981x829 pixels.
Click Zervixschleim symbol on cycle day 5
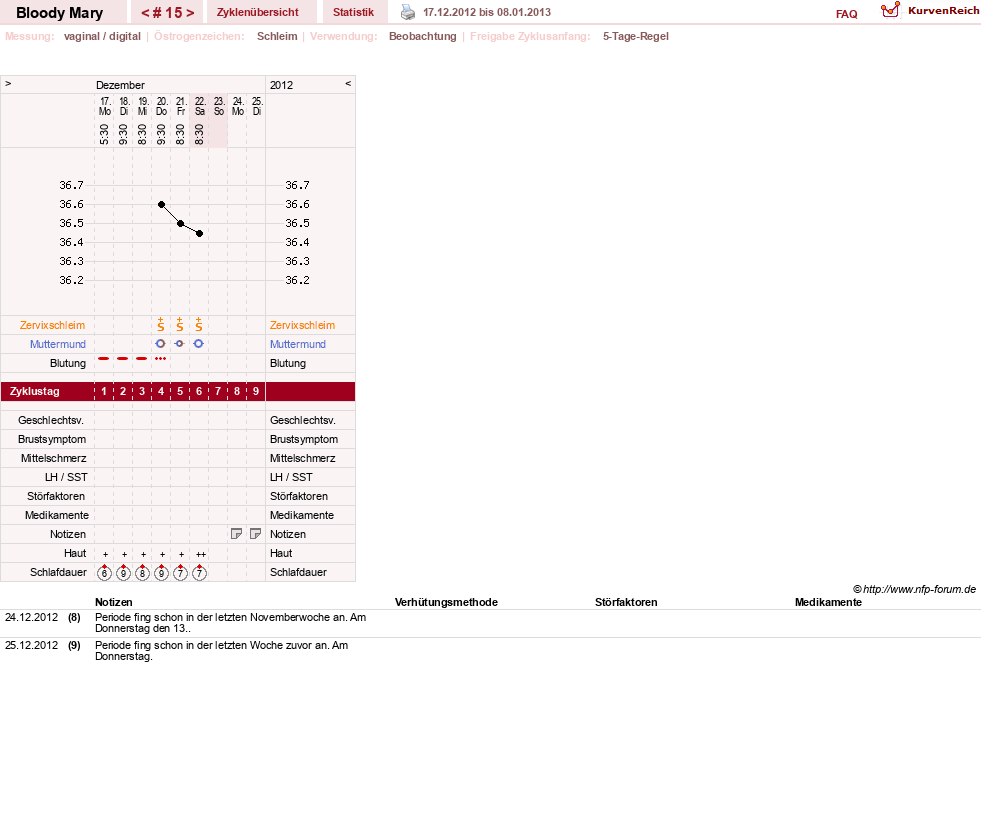click(180, 324)
